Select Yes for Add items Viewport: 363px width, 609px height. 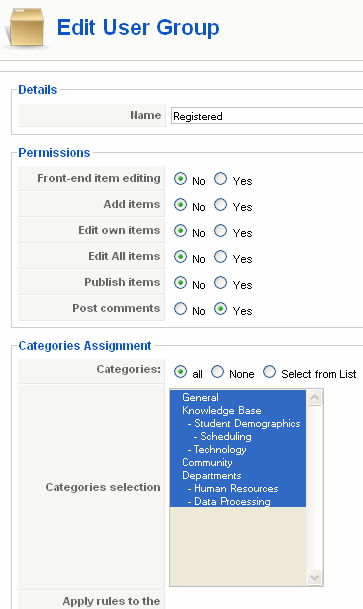(221, 205)
